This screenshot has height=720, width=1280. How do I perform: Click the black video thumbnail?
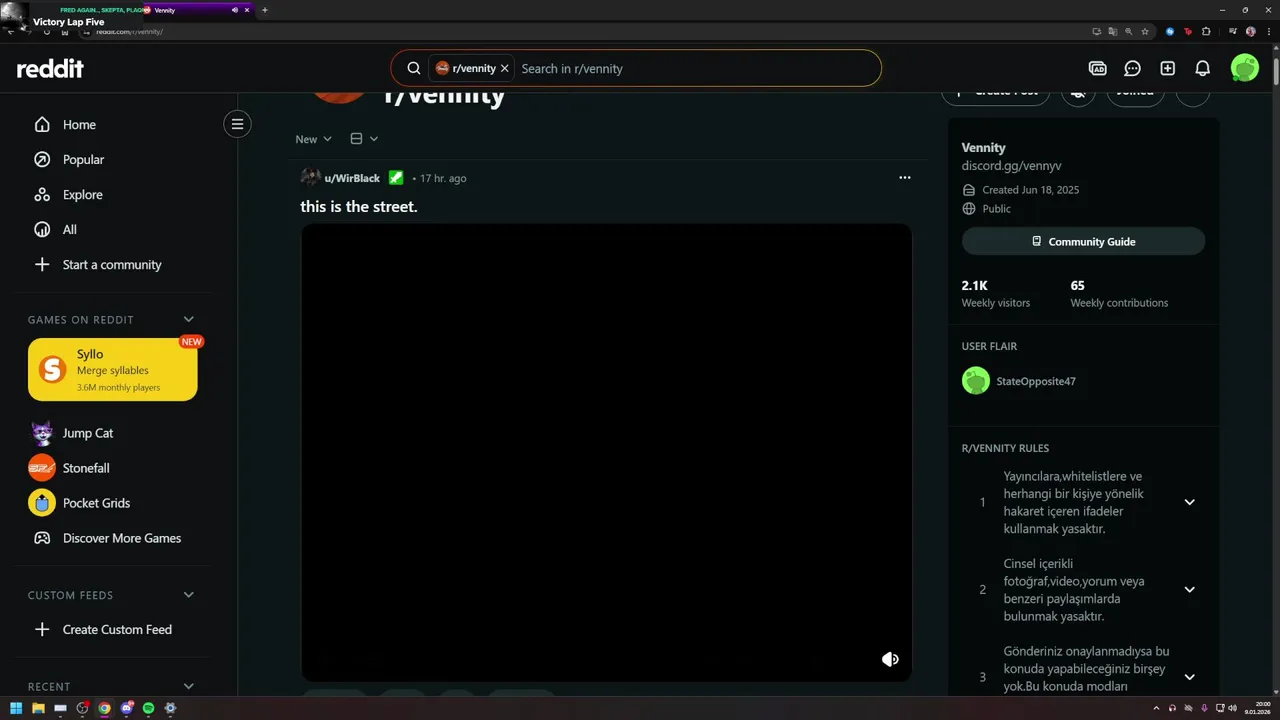[606, 452]
